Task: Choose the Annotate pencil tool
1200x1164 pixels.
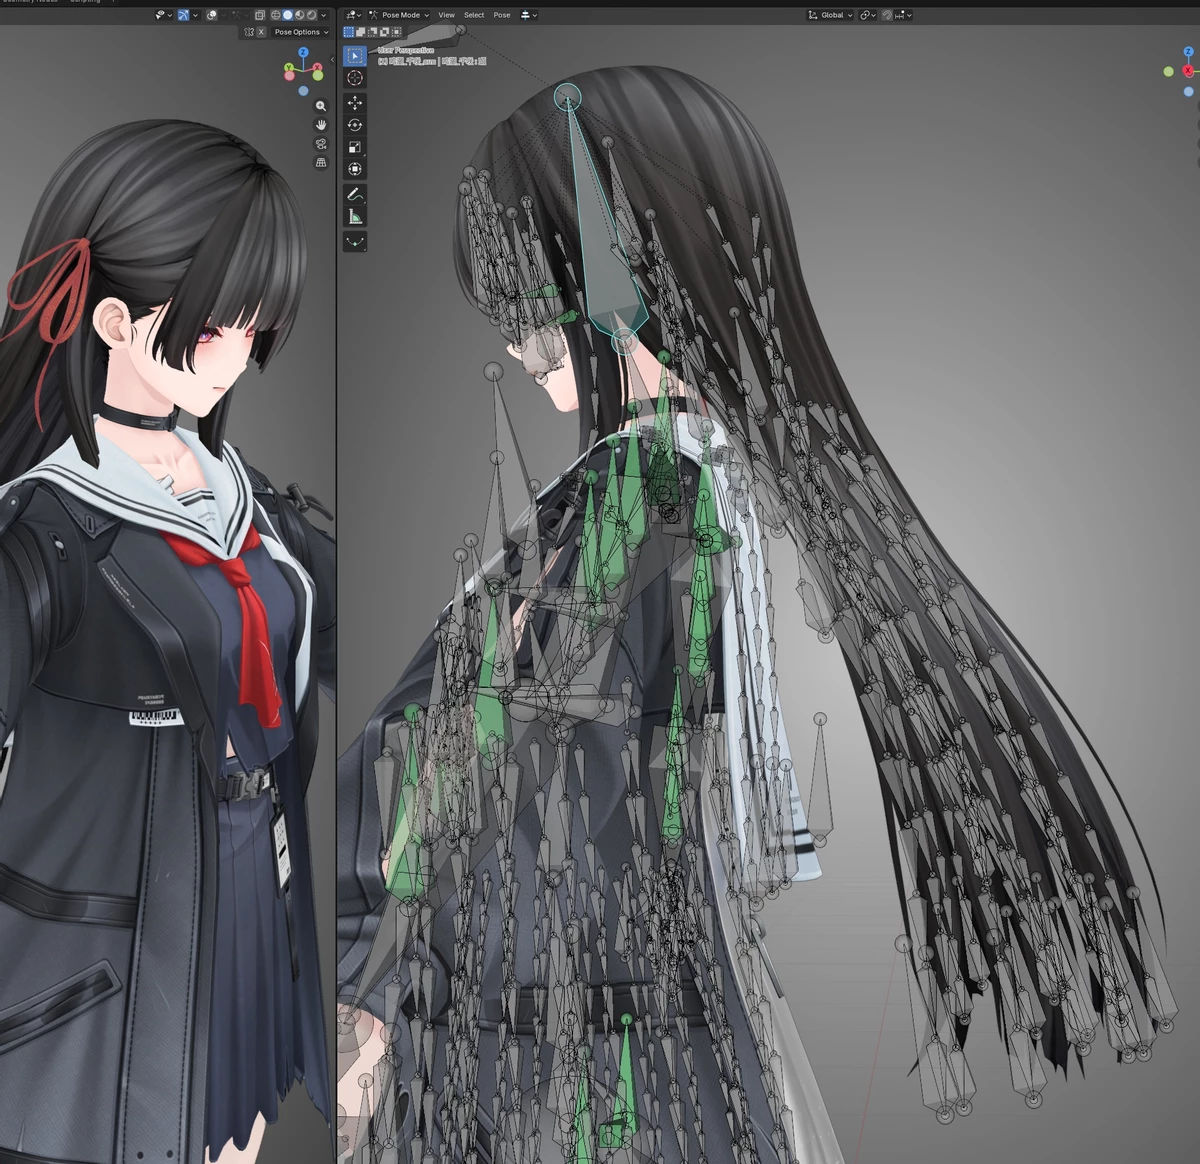Action: pos(354,194)
